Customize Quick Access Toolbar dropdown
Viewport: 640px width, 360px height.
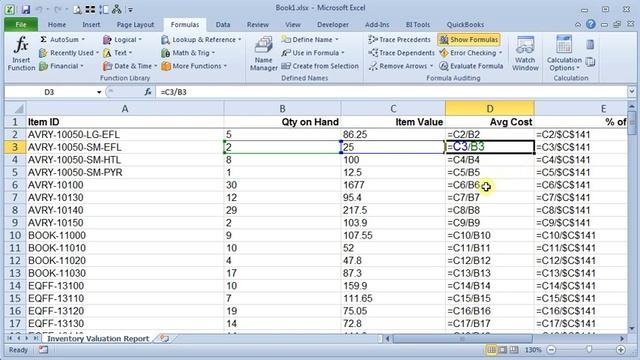[x=130, y=9]
